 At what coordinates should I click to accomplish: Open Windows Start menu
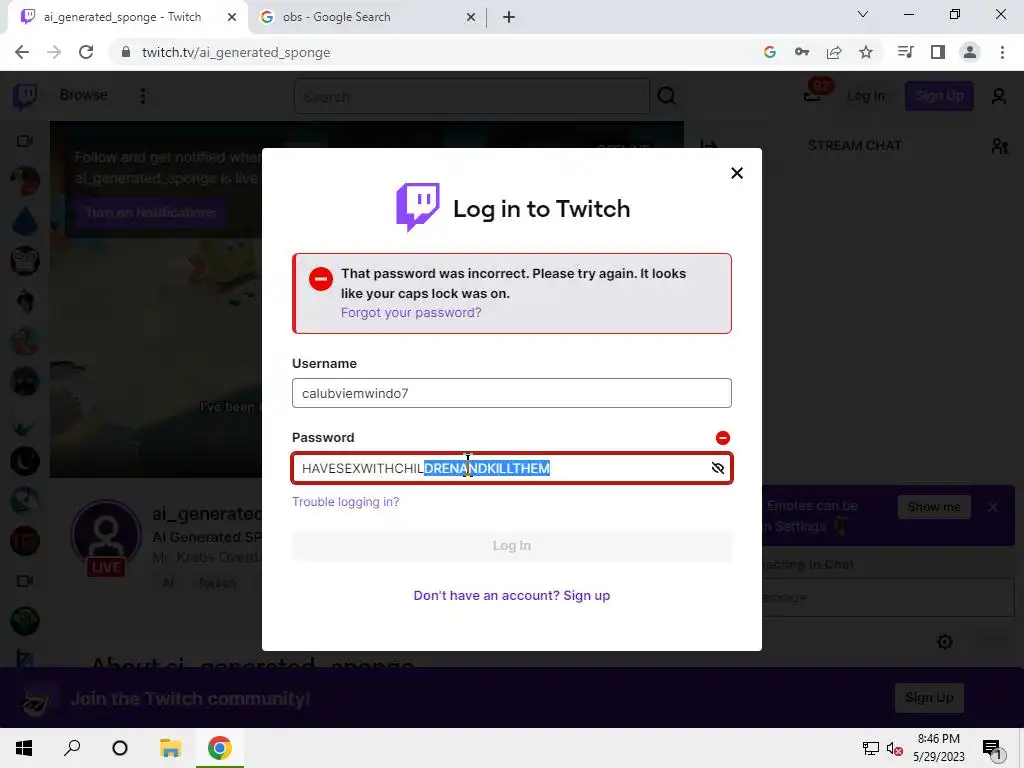coord(24,748)
